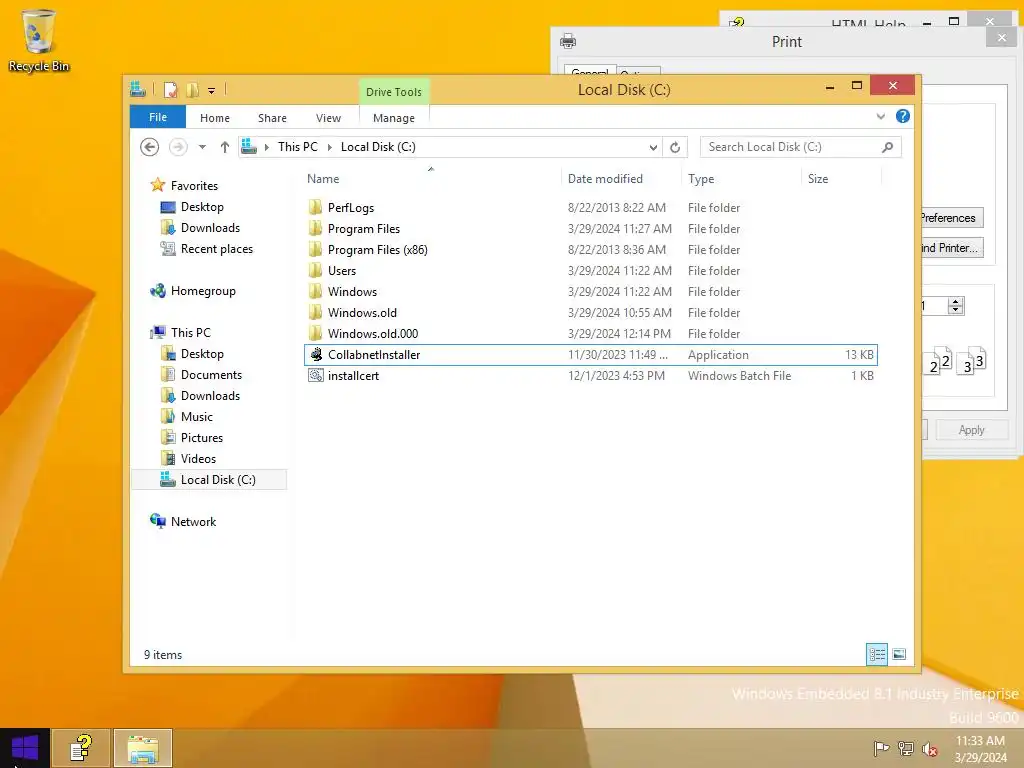Open the Recent locations dropdown arrow
Viewport: 1024px width, 768px height.
(x=202, y=147)
